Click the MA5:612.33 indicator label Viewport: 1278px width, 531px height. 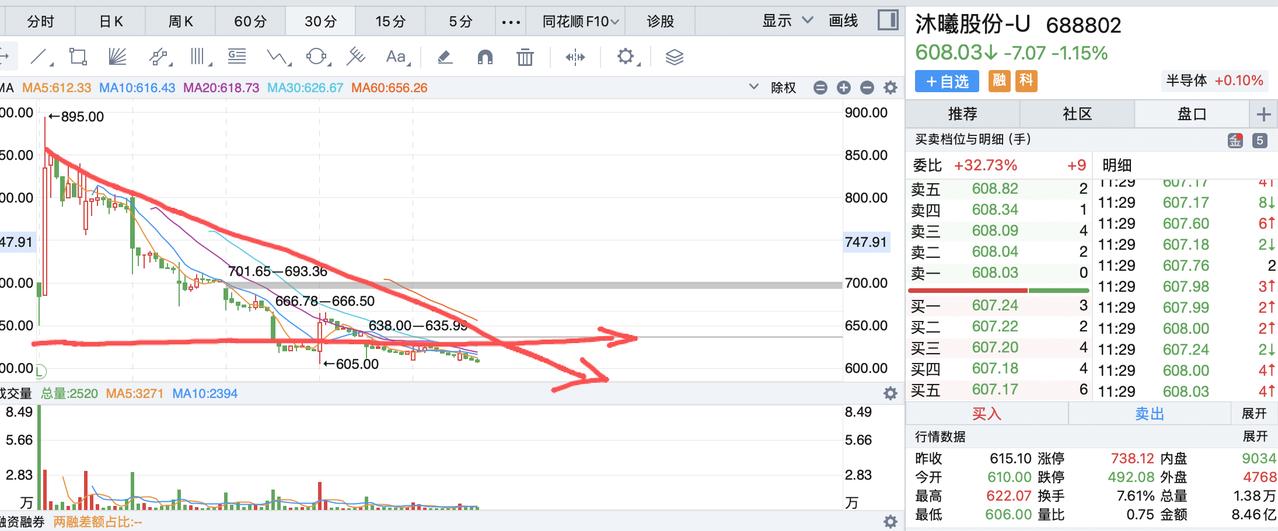point(56,88)
